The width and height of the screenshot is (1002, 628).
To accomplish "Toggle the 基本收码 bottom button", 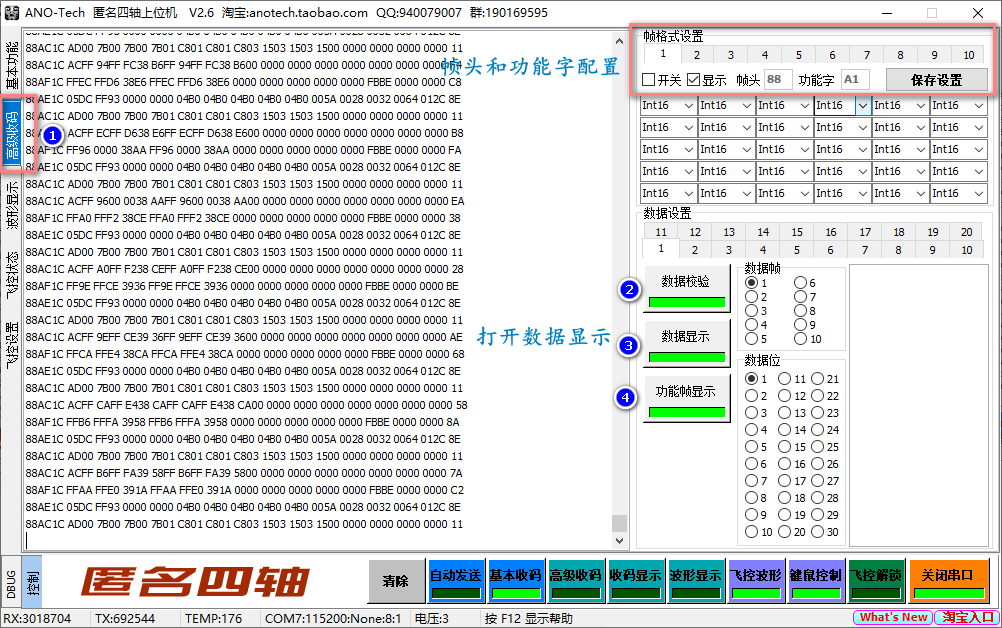I will coord(516,581).
